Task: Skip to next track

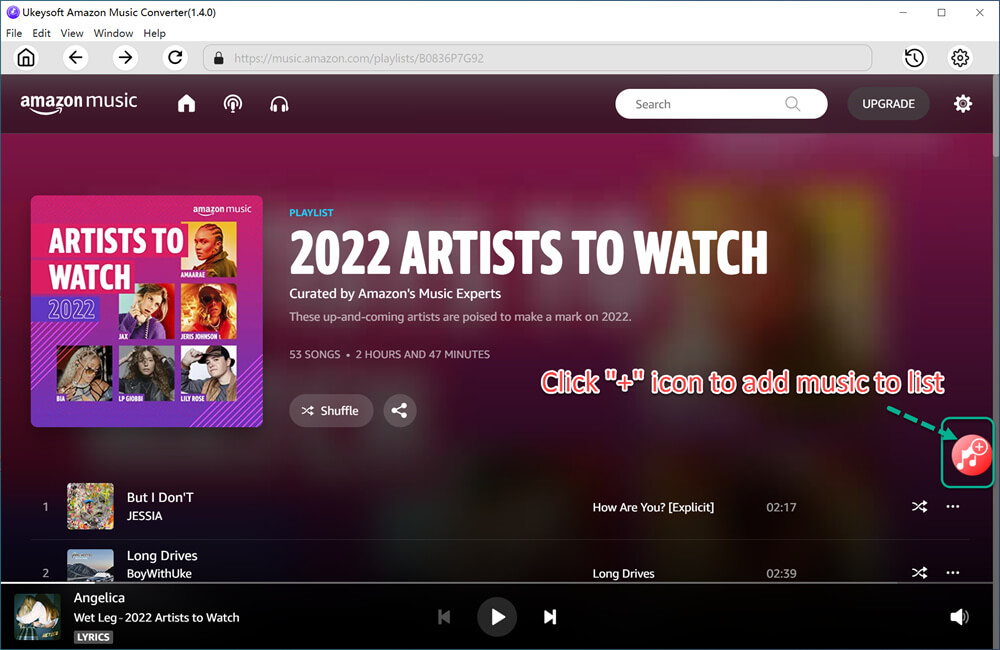Action: (x=550, y=617)
